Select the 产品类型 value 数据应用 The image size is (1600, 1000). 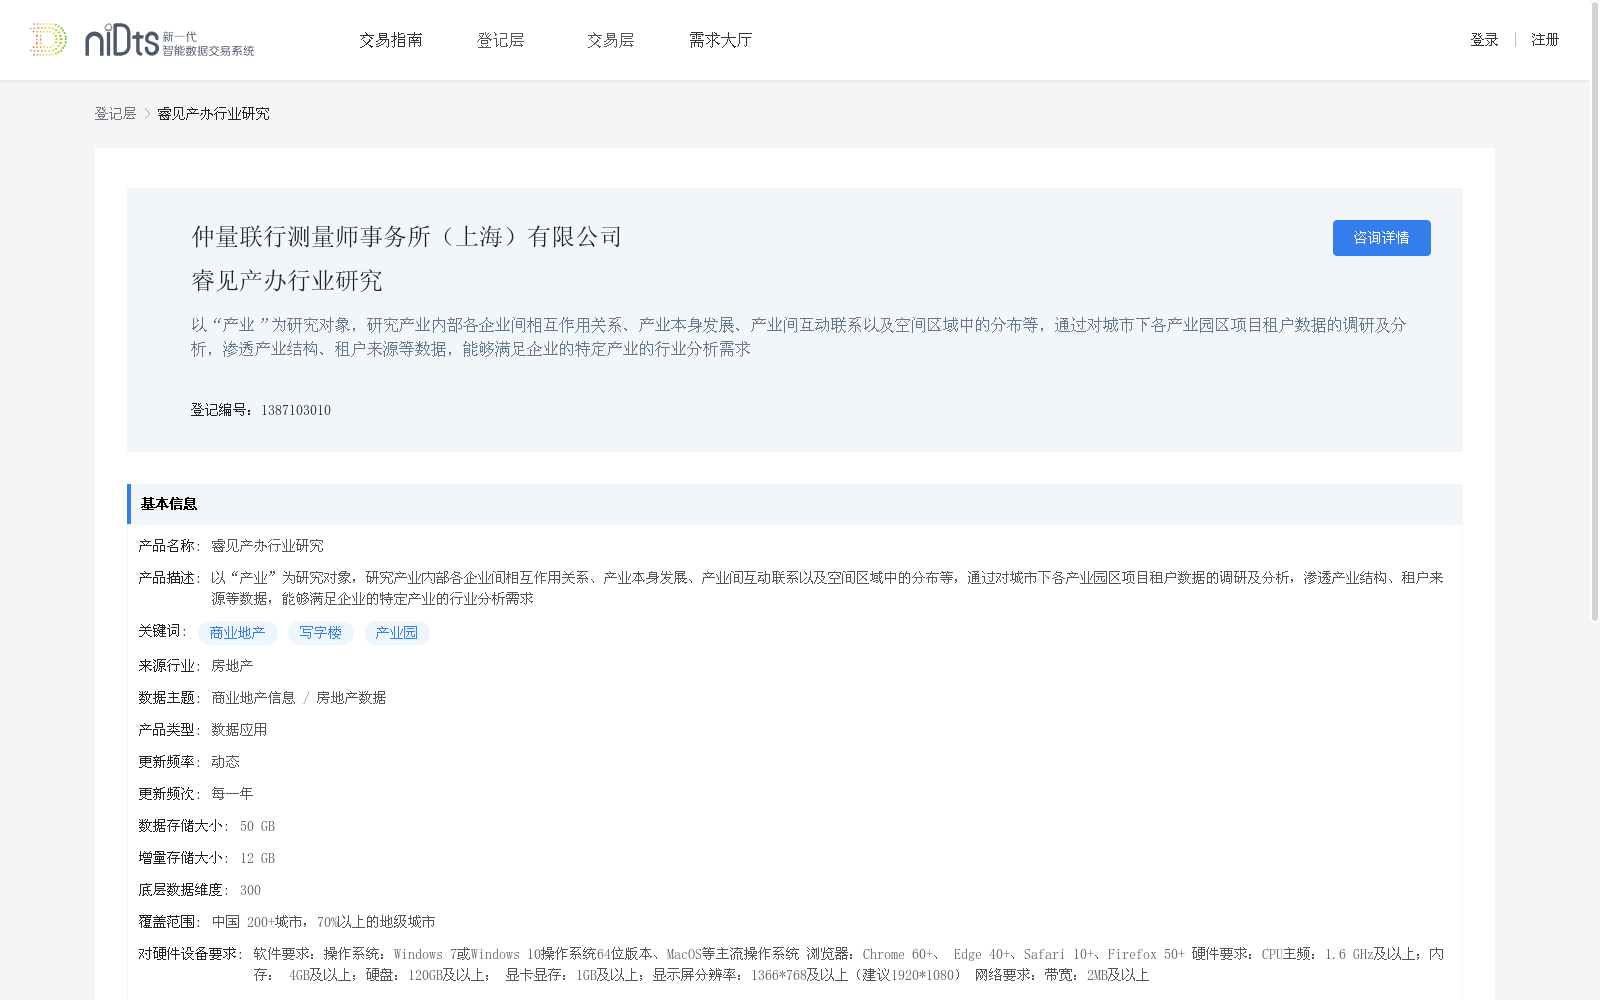tap(239, 730)
